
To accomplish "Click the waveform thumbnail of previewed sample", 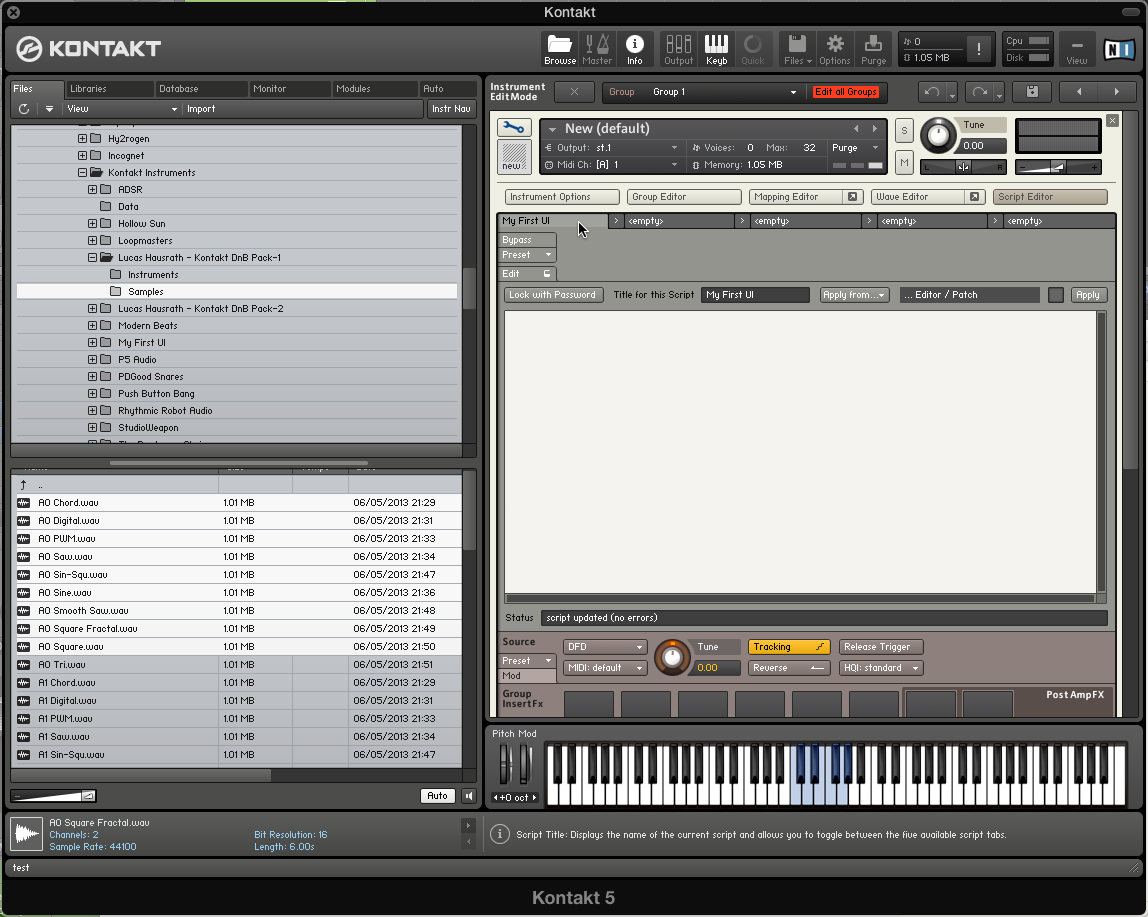I will 26,834.
